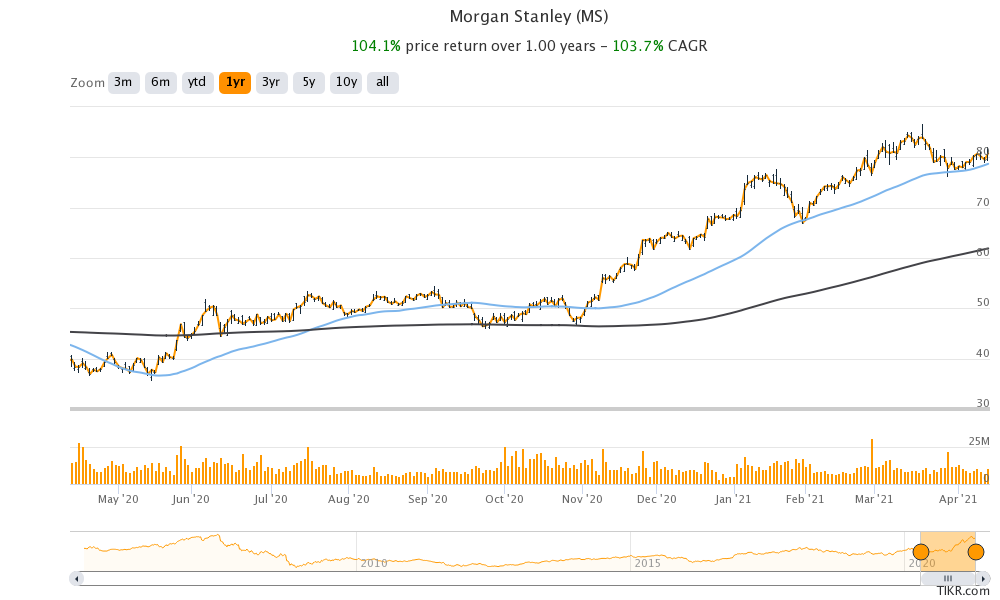Click the 2010 label in navigator
The width and height of the screenshot is (1000, 600).
[x=374, y=563]
